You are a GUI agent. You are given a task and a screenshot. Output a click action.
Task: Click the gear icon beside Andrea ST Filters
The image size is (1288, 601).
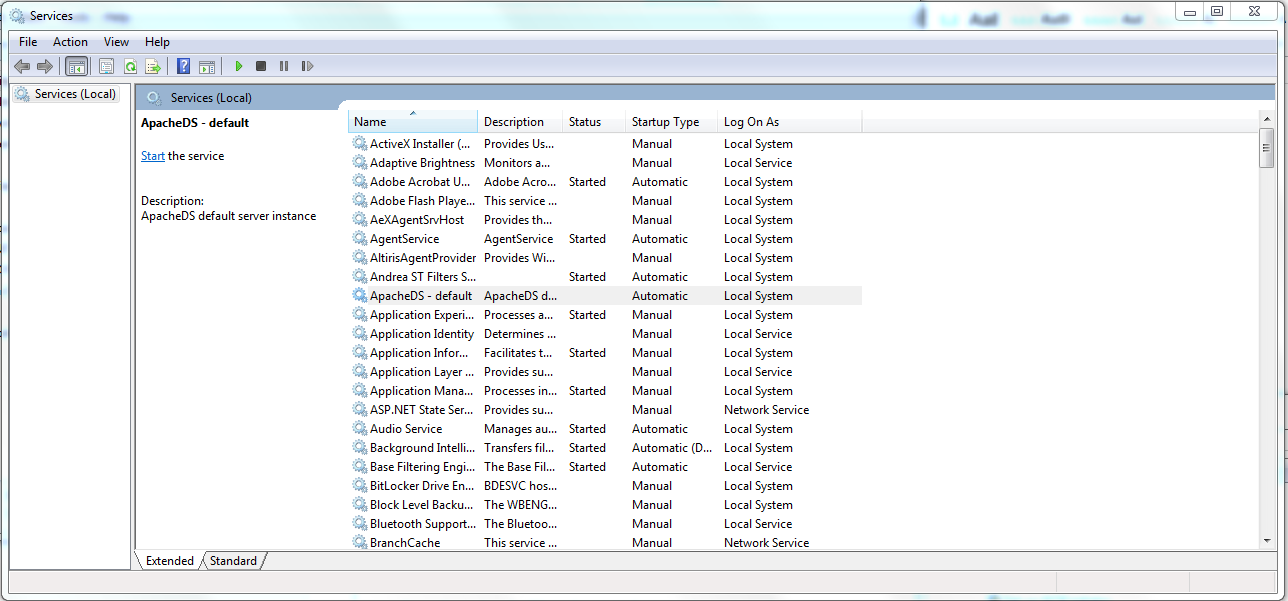pyautogui.click(x=360, y=277)
